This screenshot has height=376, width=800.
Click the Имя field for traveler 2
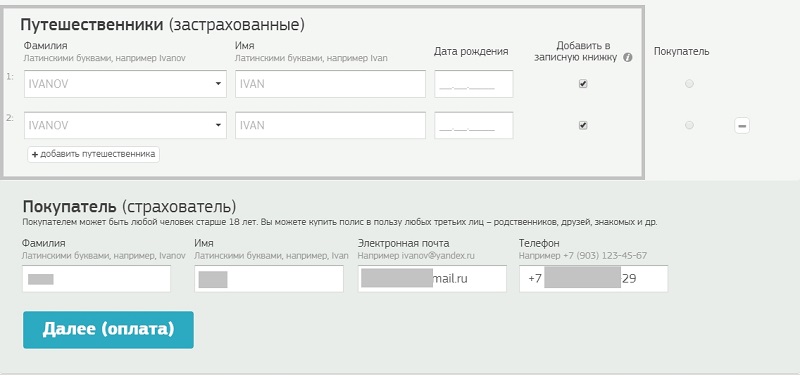[x=330, y=126]
